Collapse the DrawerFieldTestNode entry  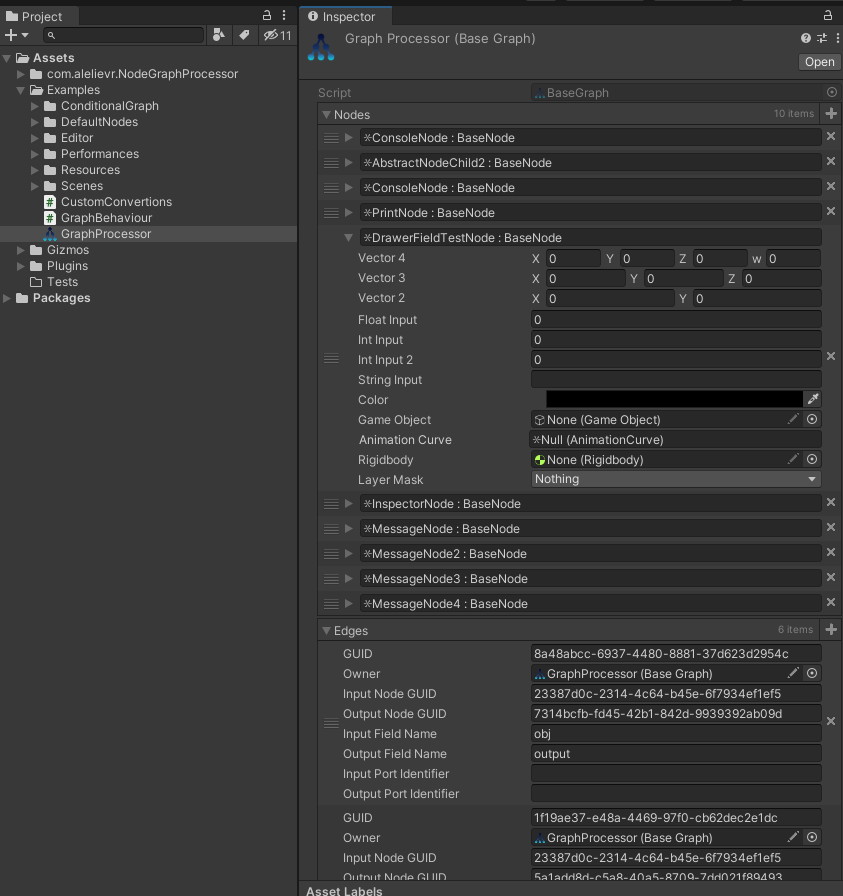pos(348,237)
